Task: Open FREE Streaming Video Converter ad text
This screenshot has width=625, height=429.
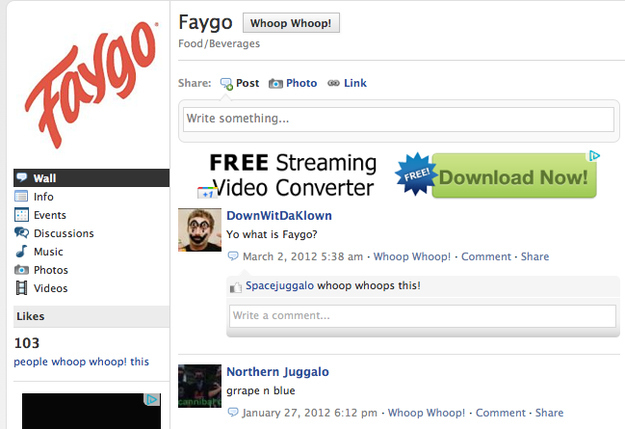Action: [293, 175]
